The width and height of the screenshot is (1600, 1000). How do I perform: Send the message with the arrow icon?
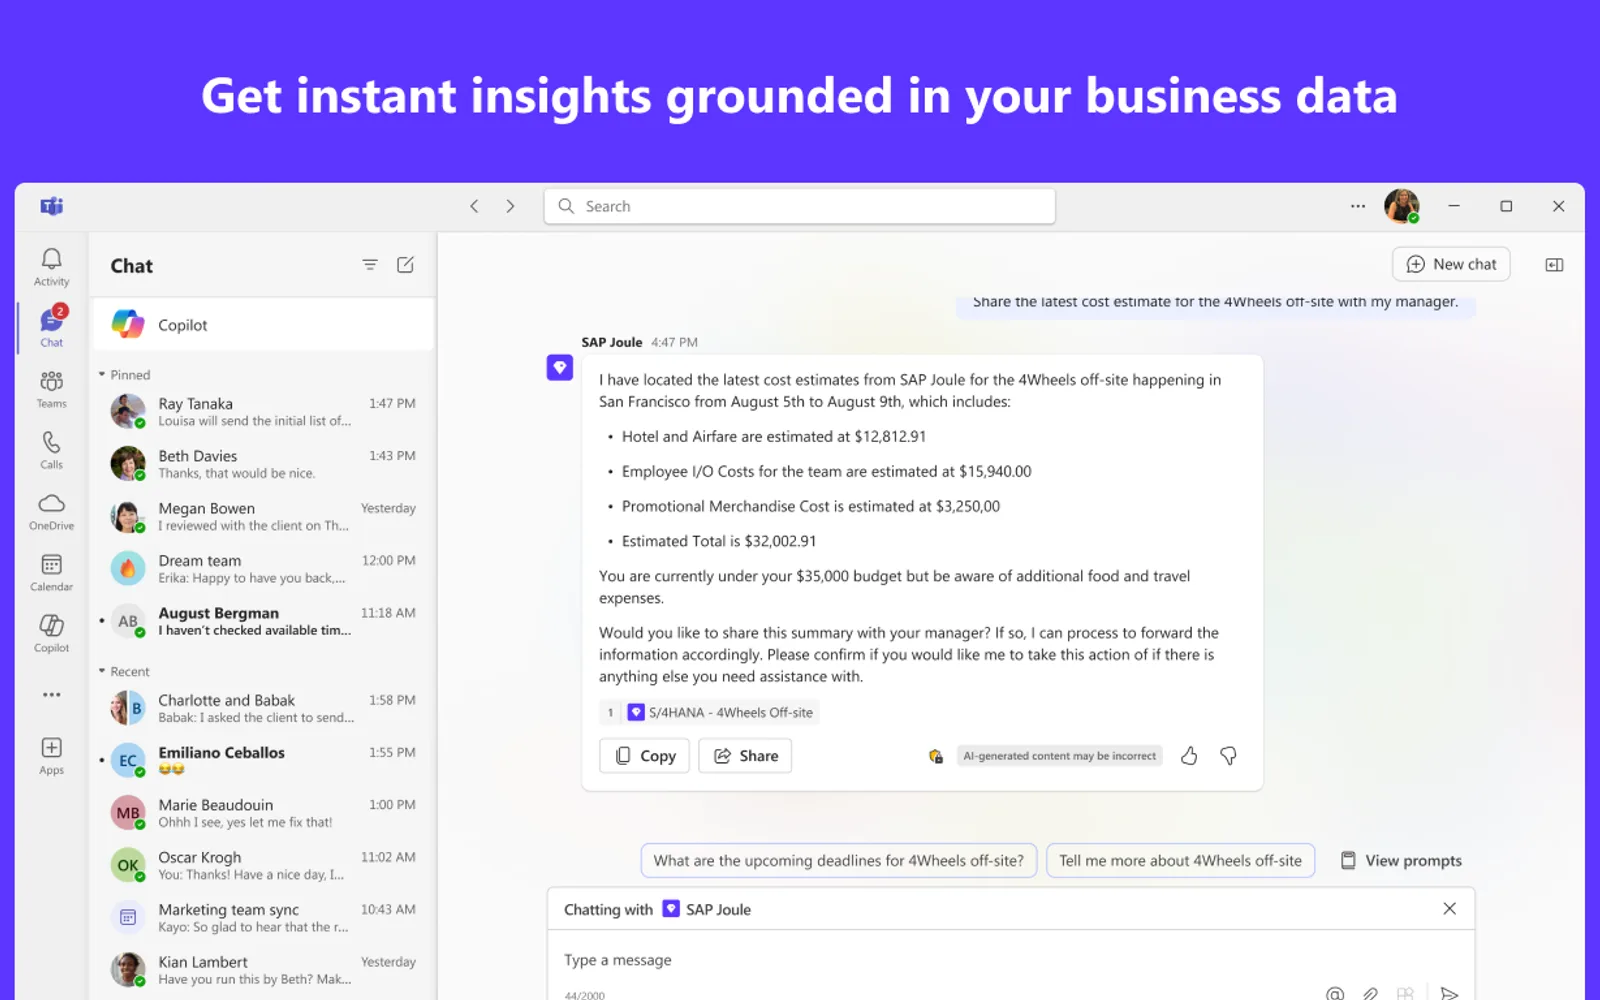(1449, 993)
